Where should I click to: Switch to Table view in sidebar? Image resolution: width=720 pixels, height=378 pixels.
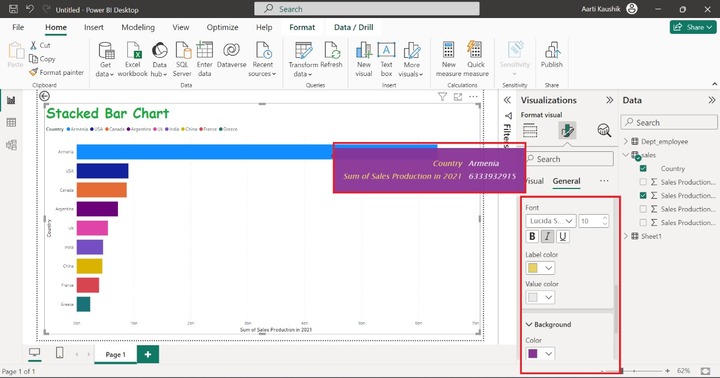coord(11,122)
